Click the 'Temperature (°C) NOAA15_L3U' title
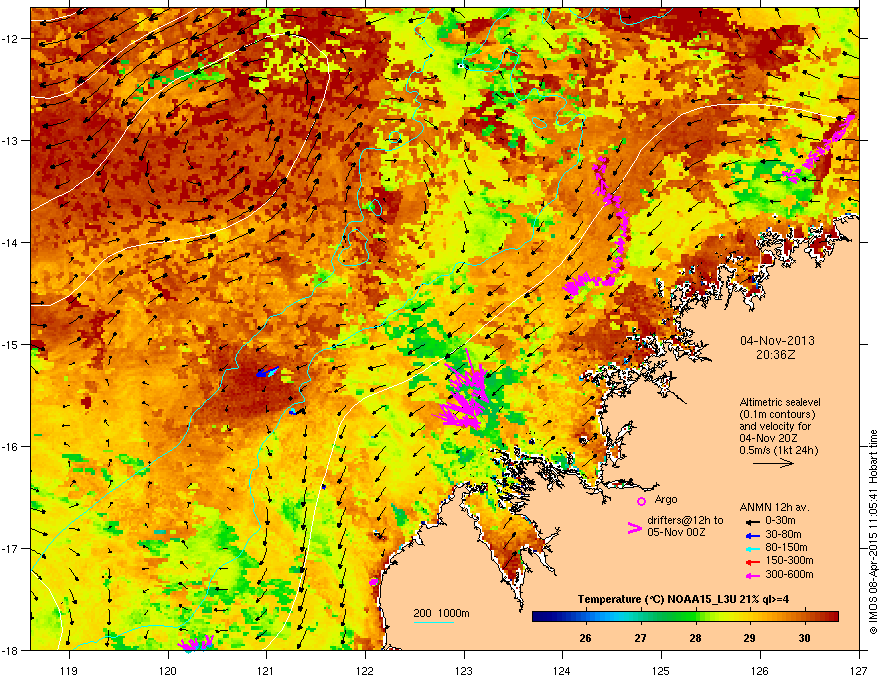Screen dimensions: 880x680 658,599
